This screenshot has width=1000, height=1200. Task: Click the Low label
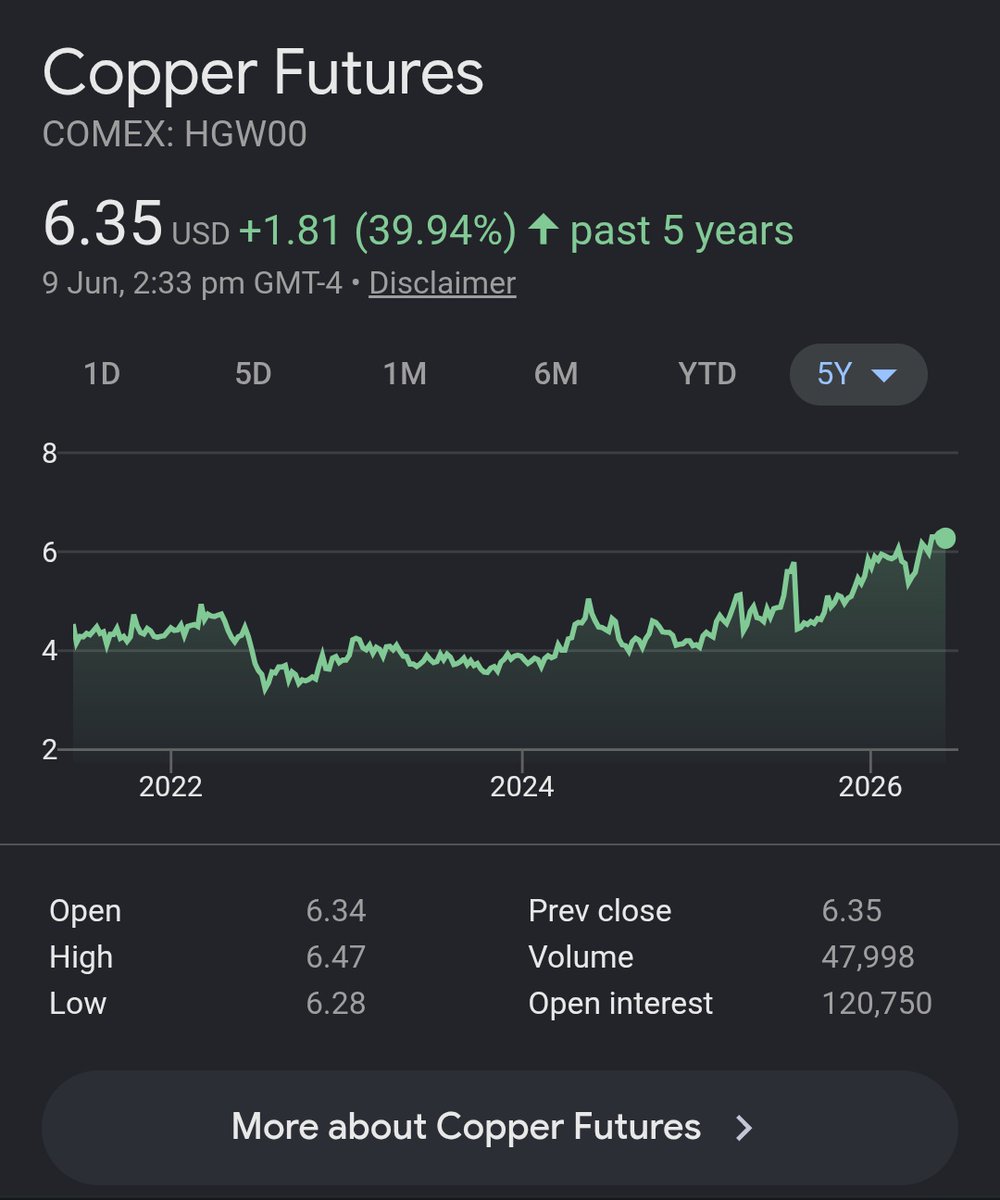pyautogui.click(x=78, y=1003)
